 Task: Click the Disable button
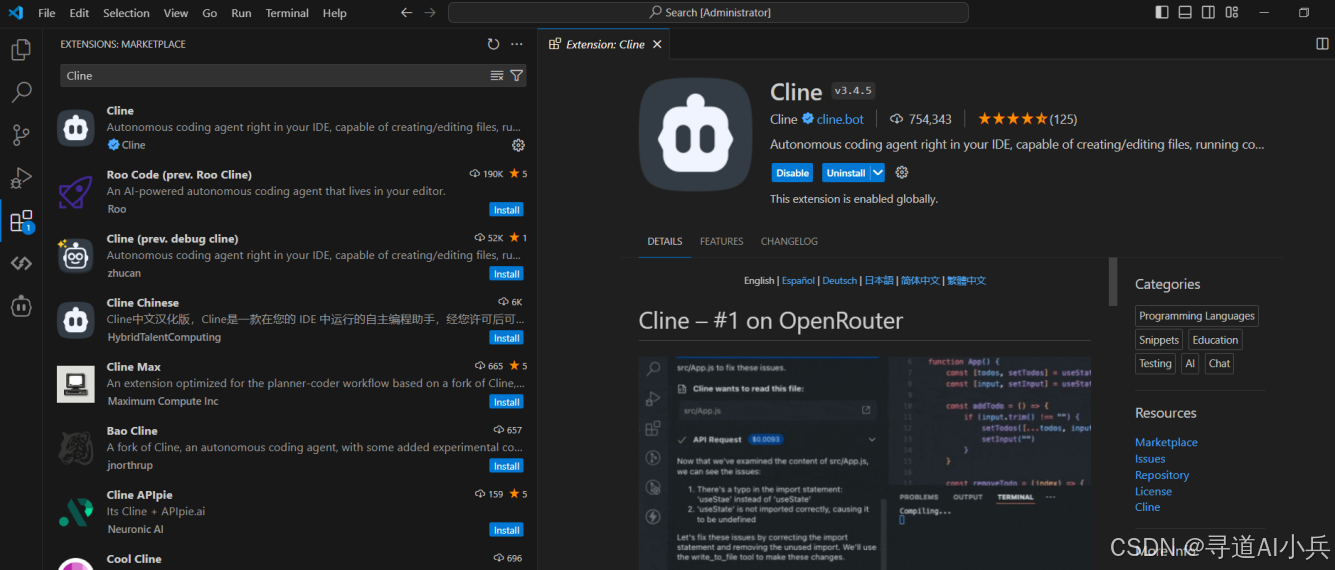(x=792, y=173)
